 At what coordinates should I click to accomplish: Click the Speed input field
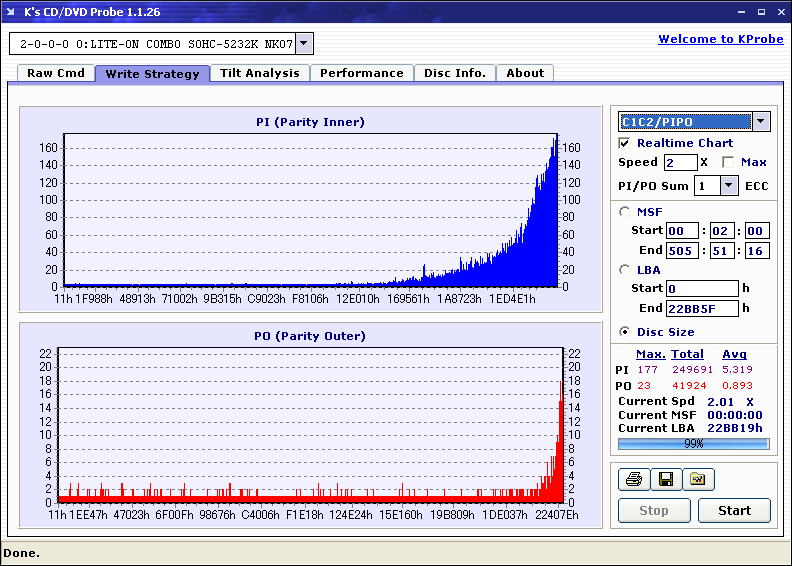[680, 163]
